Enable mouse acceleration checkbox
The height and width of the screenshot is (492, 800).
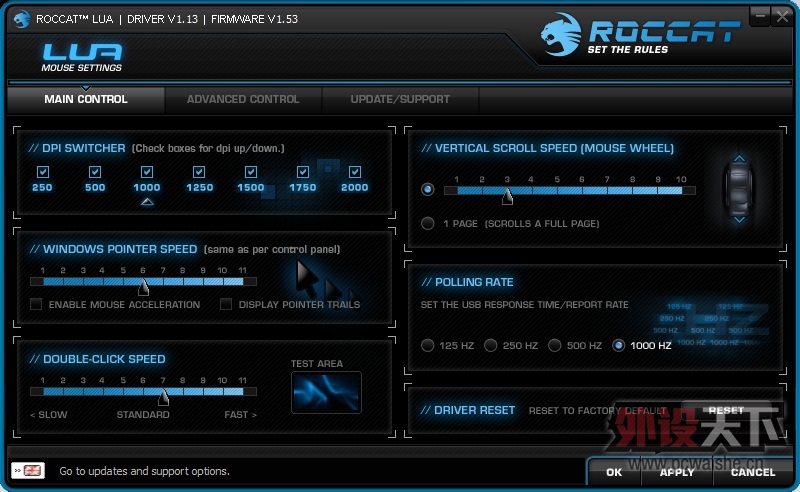point(36,304)
